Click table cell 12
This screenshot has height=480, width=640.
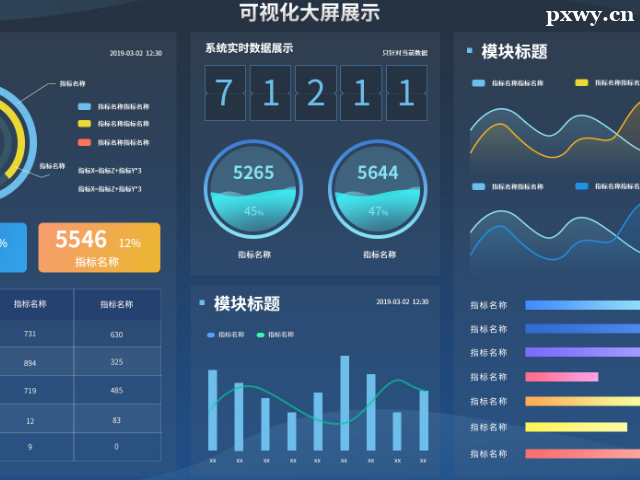(x=30, y=421)
